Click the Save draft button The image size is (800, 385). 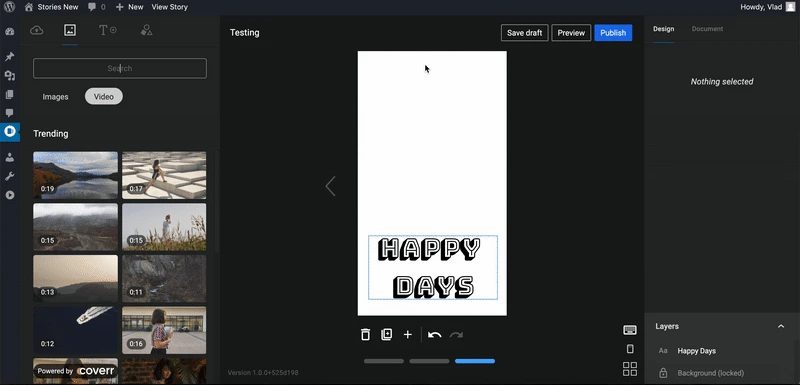pos(524,33)
